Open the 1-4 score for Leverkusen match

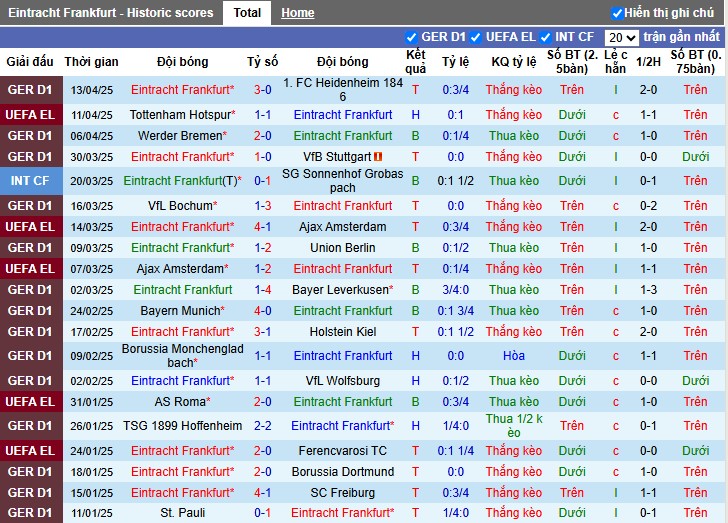(x=262, y=290)
